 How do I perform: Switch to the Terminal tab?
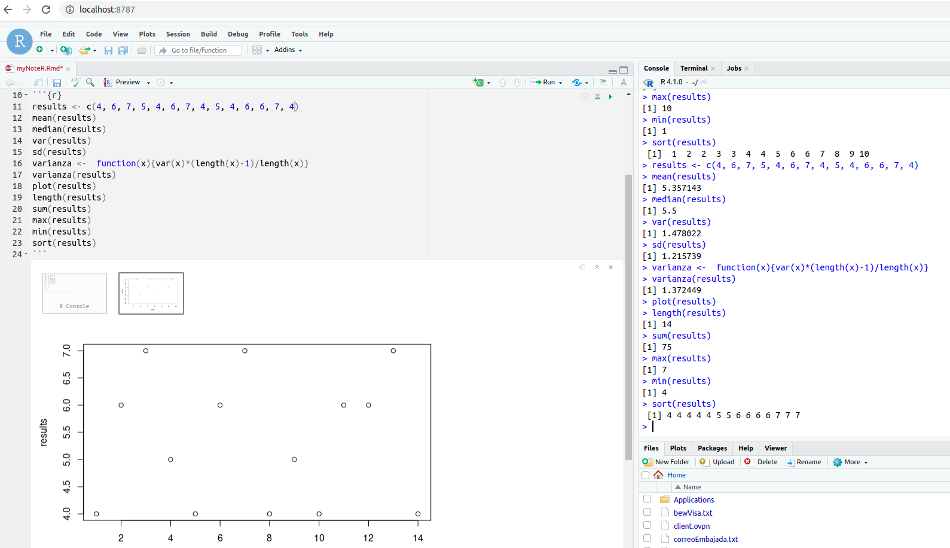tap(693, 68)
